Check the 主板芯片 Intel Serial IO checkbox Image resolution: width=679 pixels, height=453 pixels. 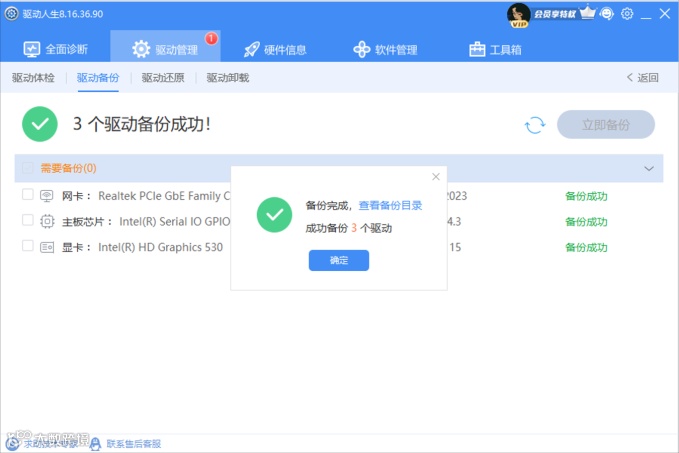pyautogui.click(x=27, y=220)
